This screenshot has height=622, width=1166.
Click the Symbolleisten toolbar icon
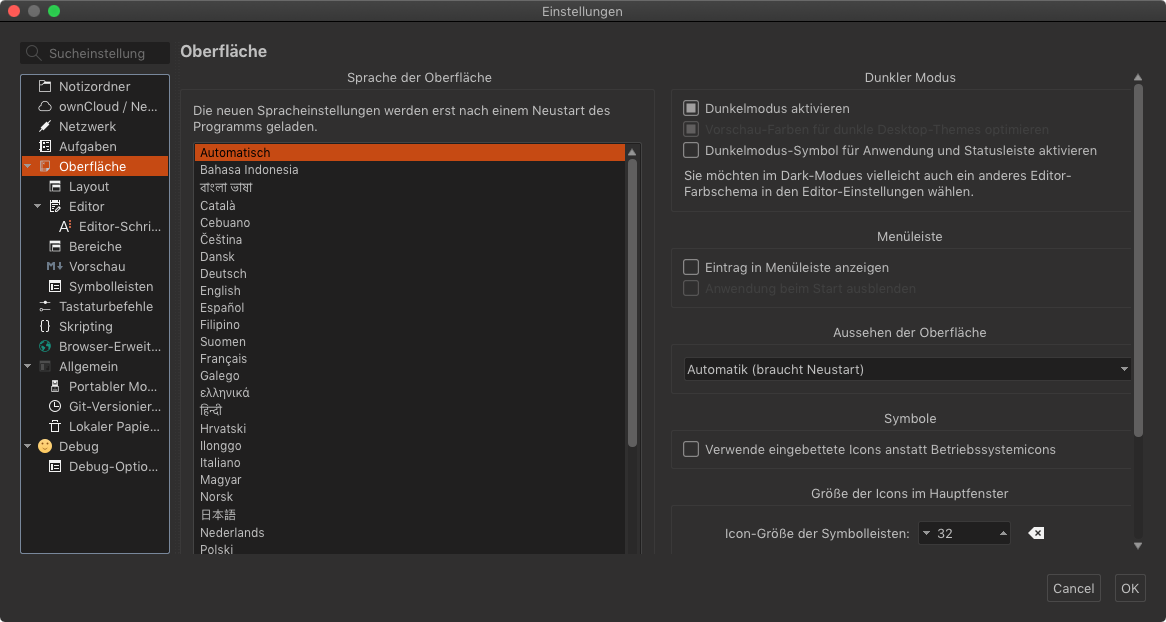55,286
